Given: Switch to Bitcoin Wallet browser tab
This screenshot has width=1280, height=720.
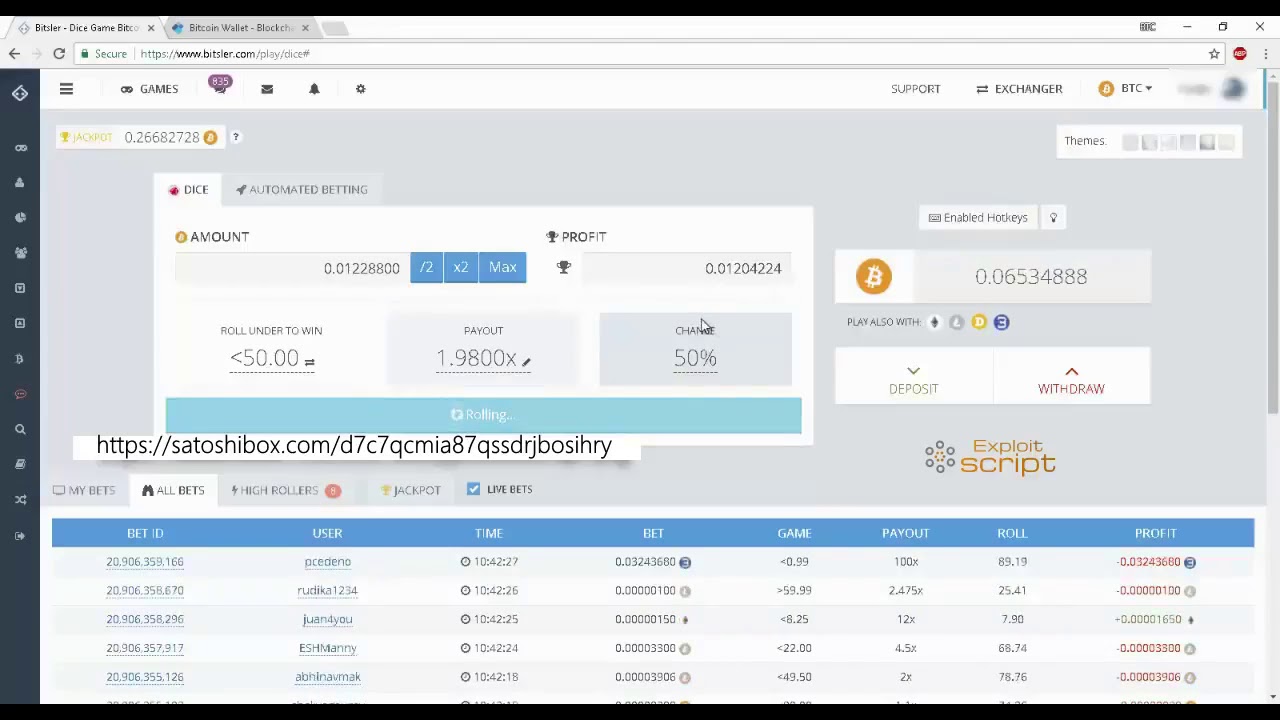Looking at the screenshot, I should [x=241, y=28].
